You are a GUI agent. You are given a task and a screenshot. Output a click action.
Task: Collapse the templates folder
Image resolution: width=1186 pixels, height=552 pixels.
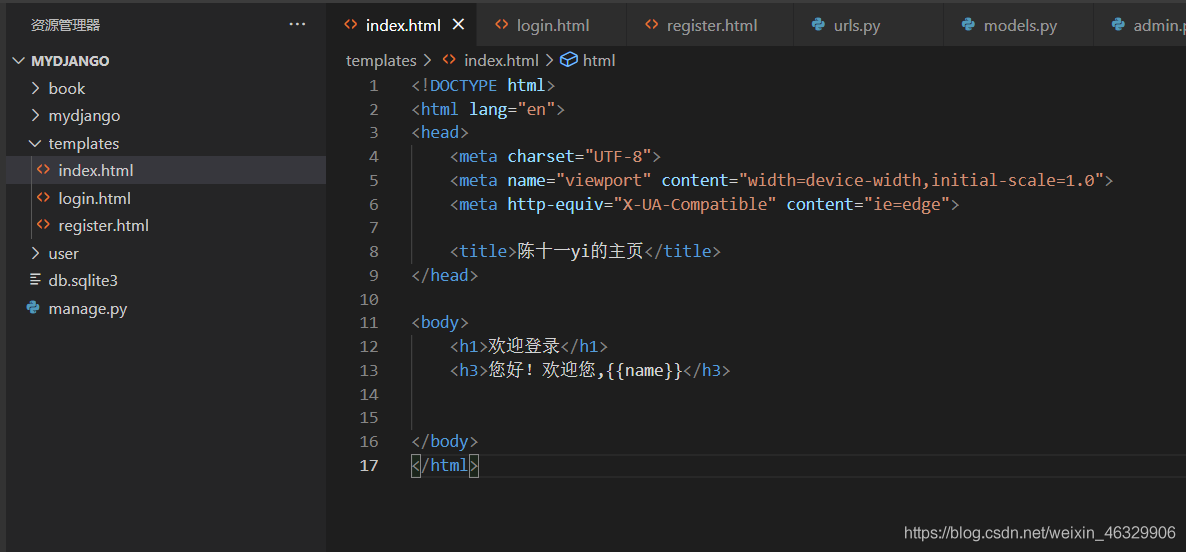36,143
